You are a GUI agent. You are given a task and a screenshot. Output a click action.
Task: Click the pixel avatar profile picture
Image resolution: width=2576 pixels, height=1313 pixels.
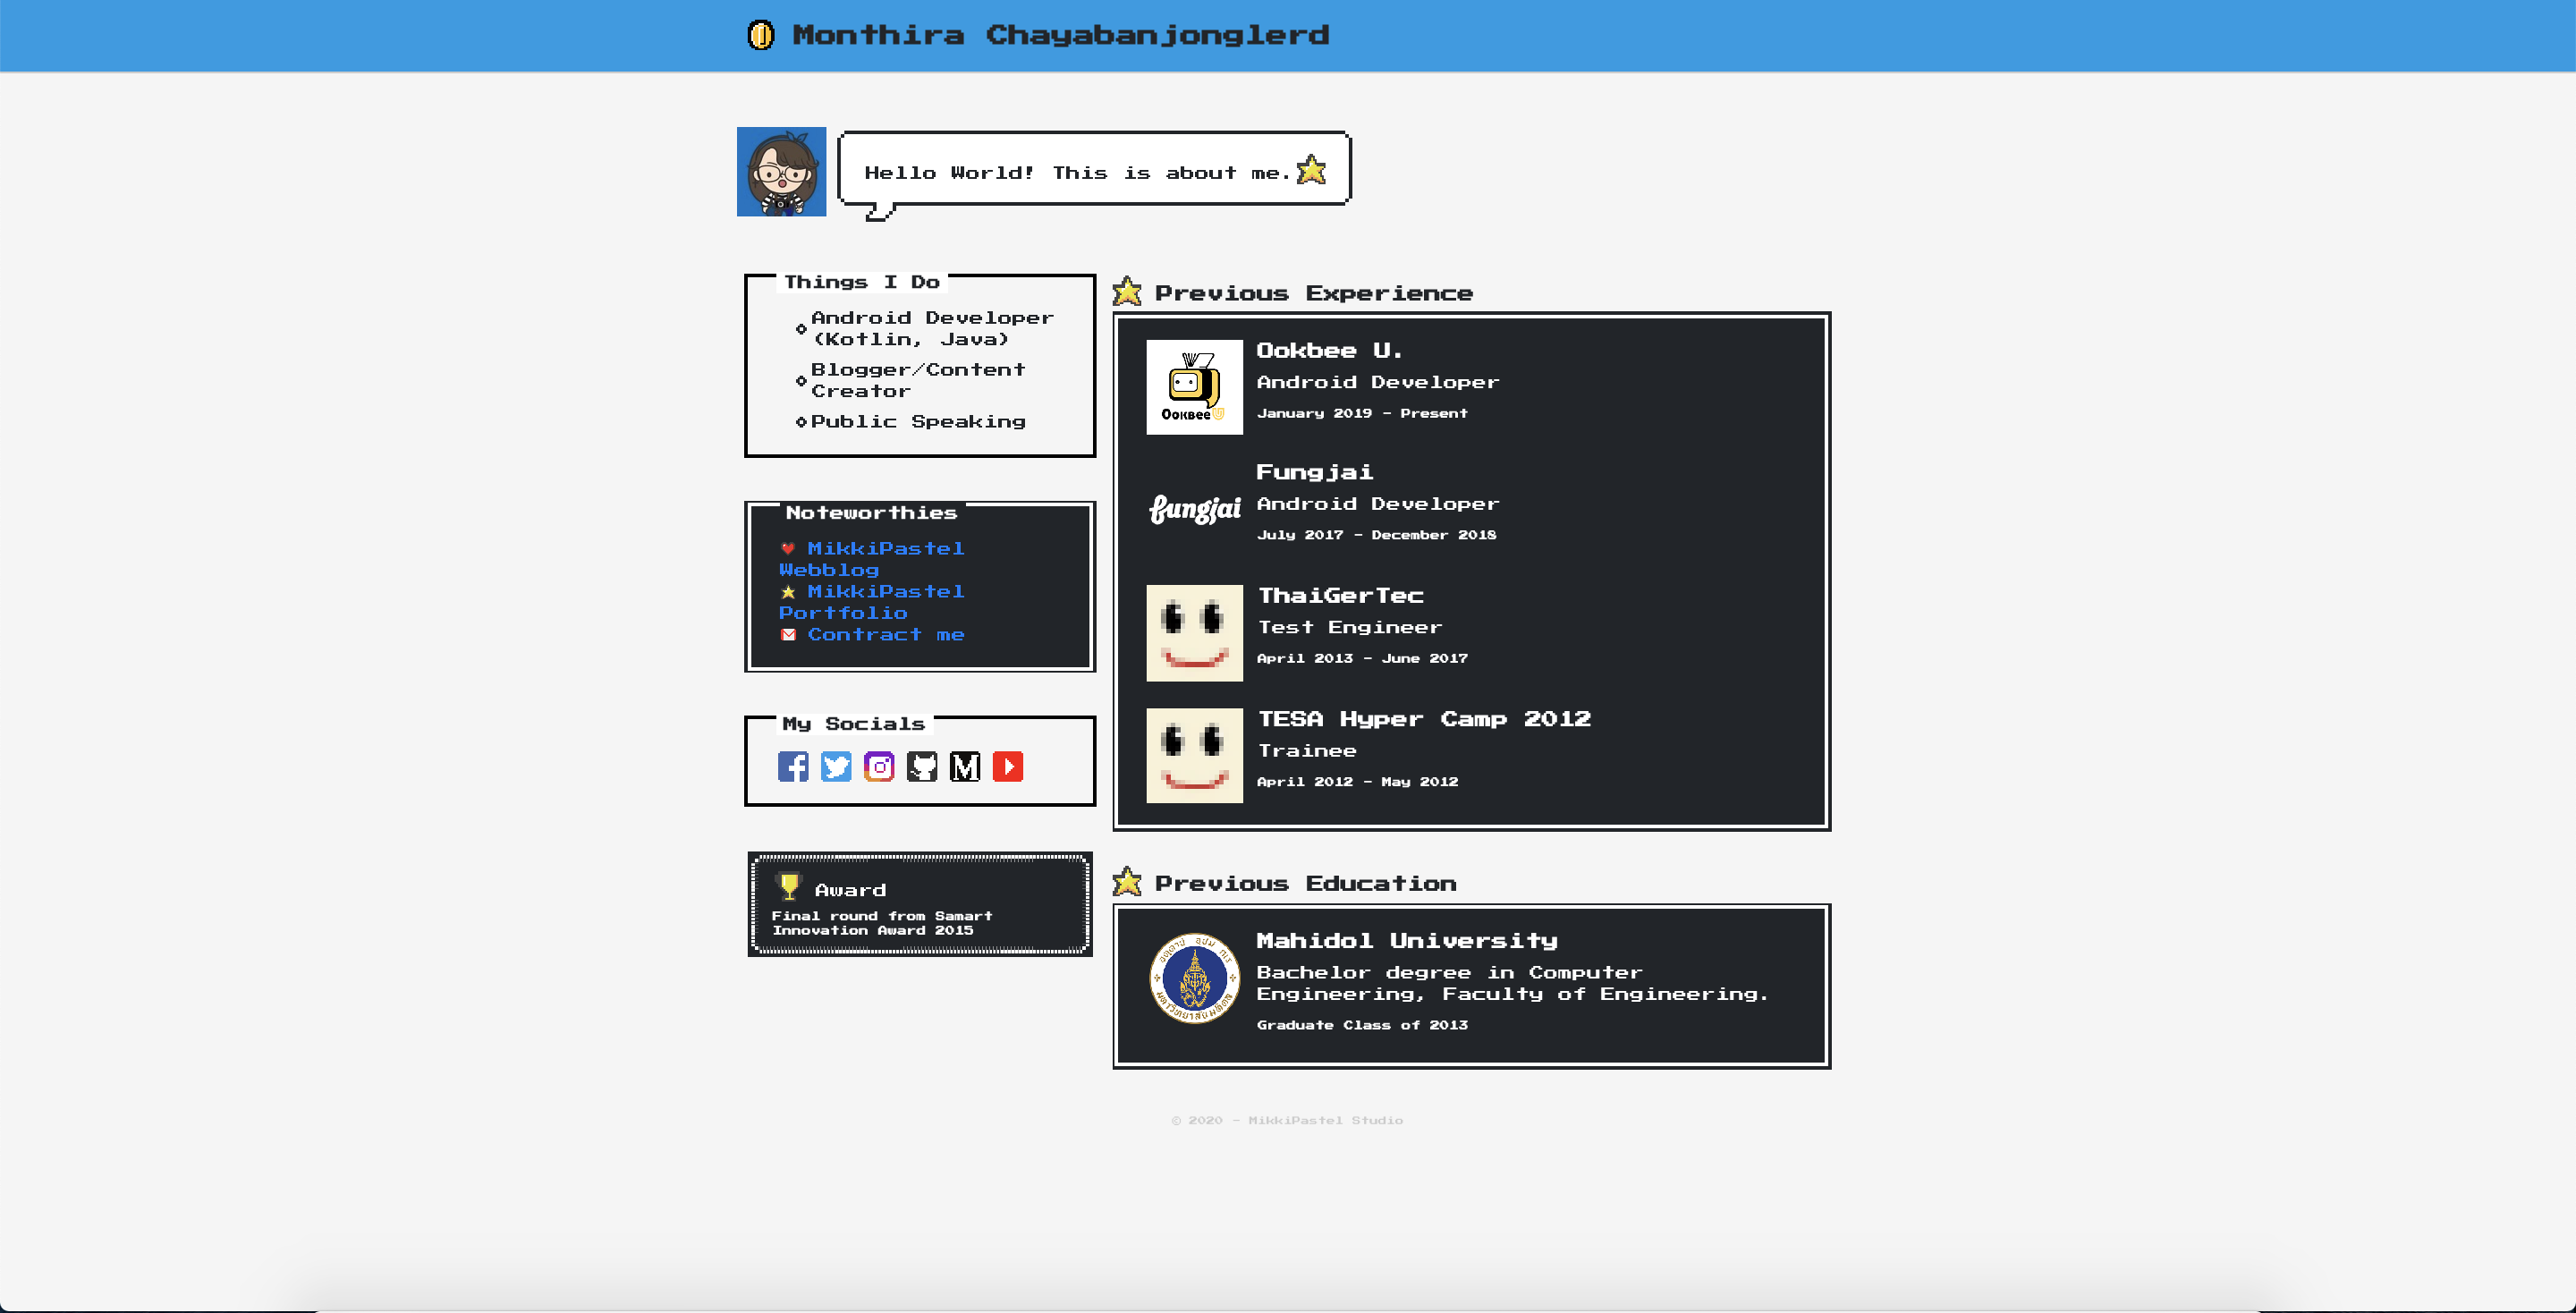point(781,171)
